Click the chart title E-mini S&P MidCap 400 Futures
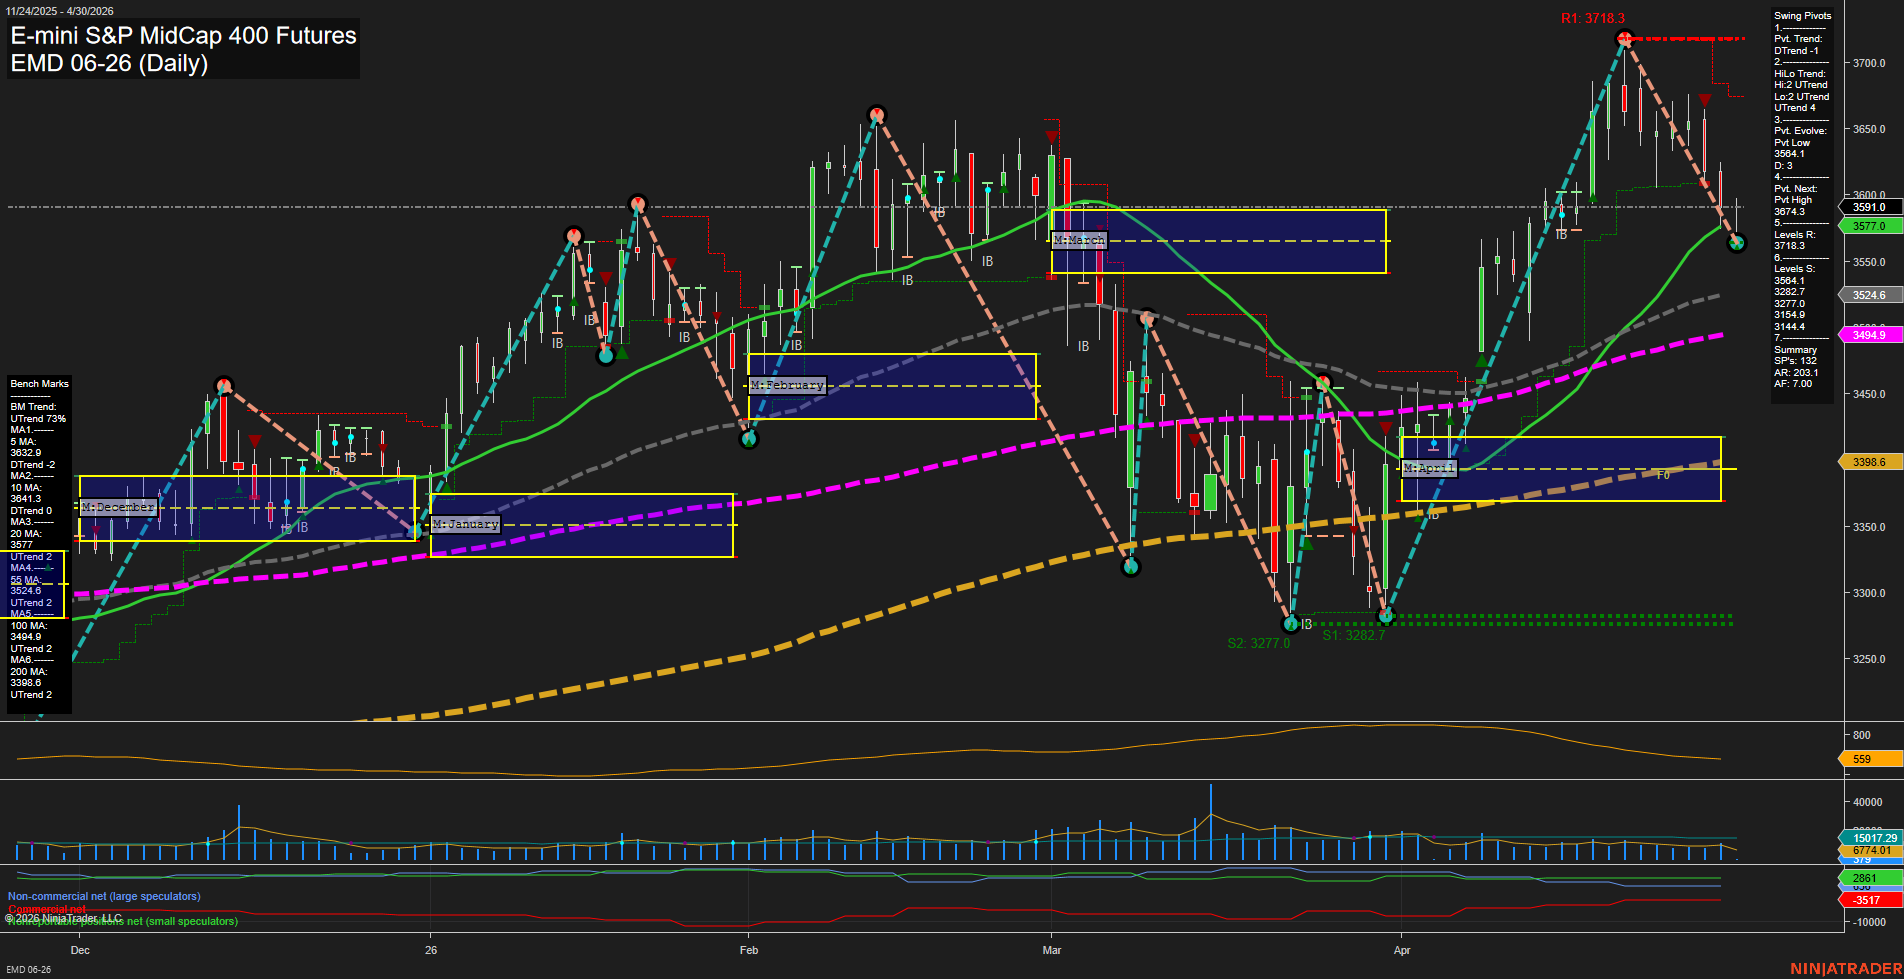 click(x=183, y=36)
